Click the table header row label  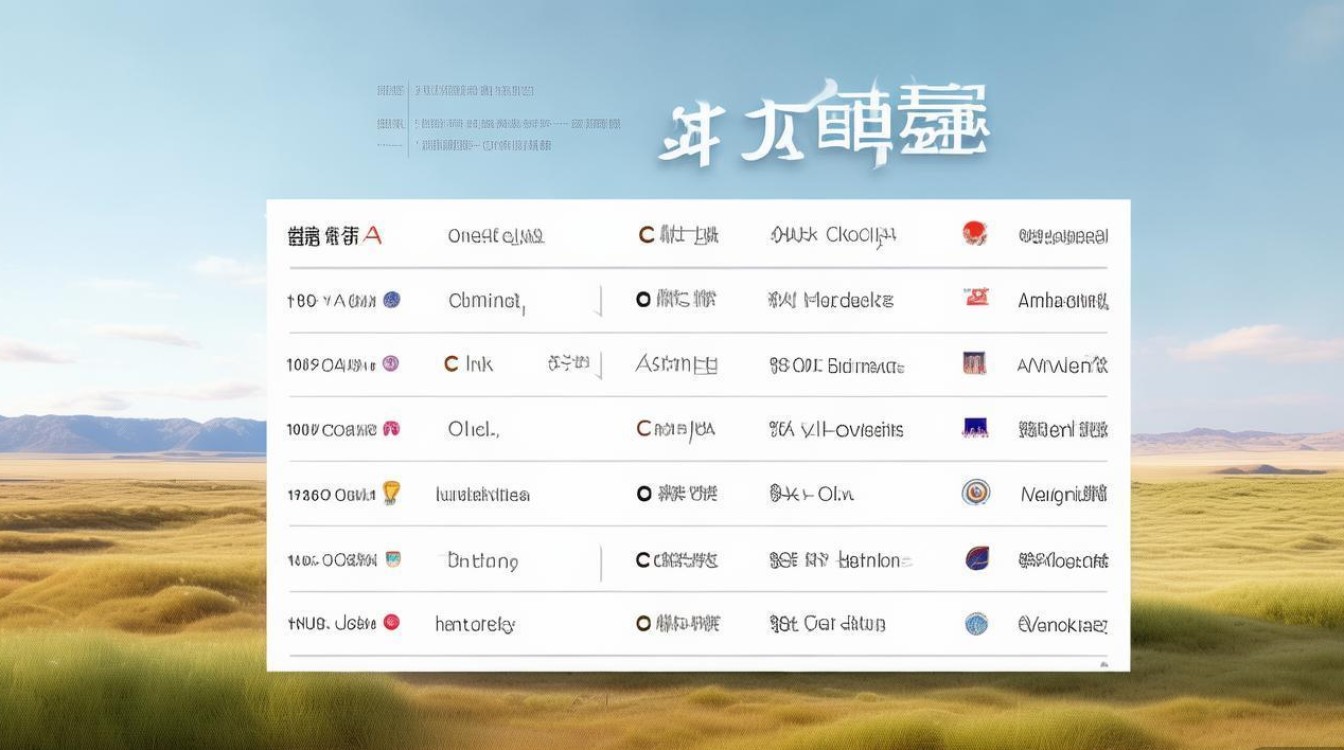coord(330,234)
